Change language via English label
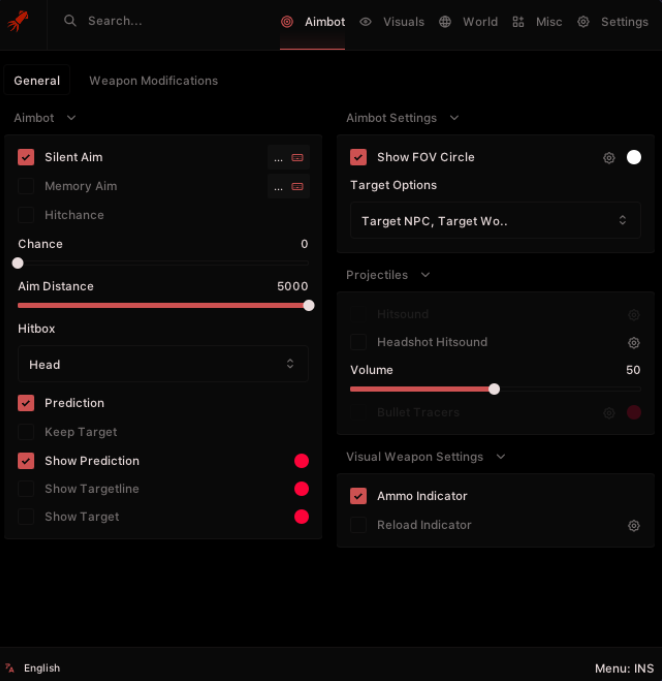Viewport: 662px width, 681px height. click(x=42, y=668)
